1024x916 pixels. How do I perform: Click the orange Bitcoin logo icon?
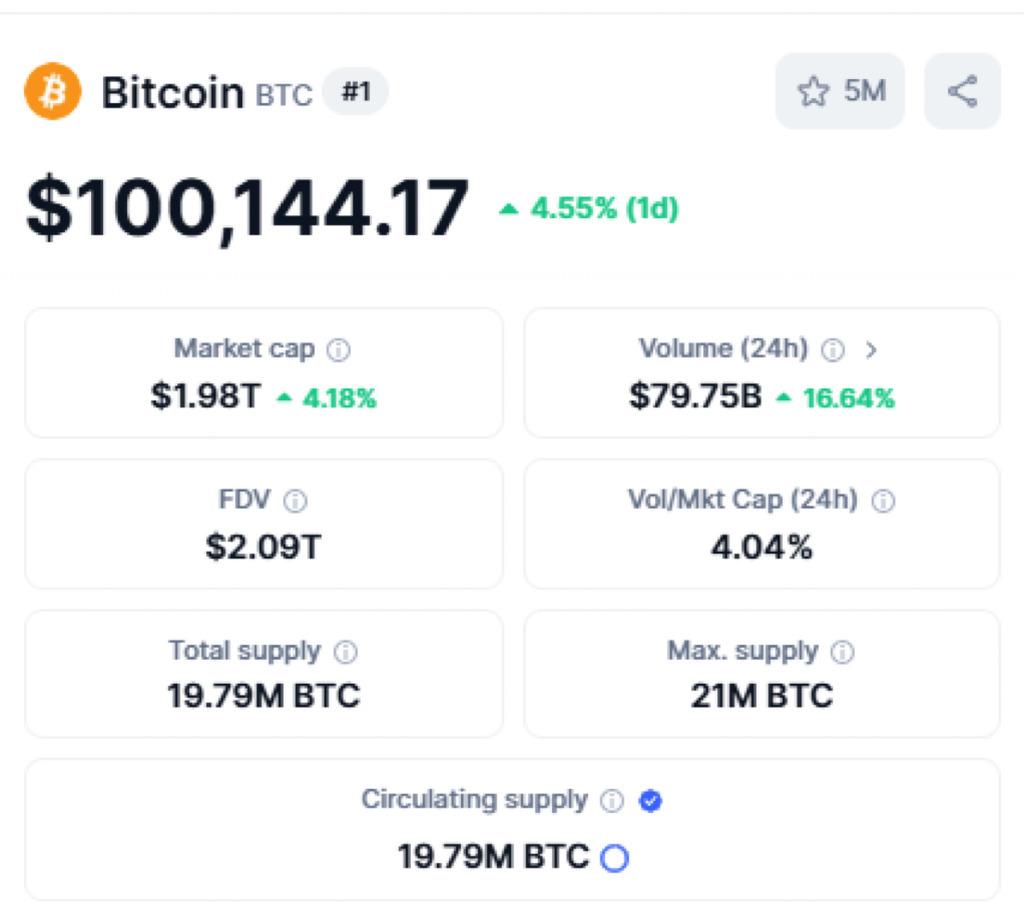53,91
